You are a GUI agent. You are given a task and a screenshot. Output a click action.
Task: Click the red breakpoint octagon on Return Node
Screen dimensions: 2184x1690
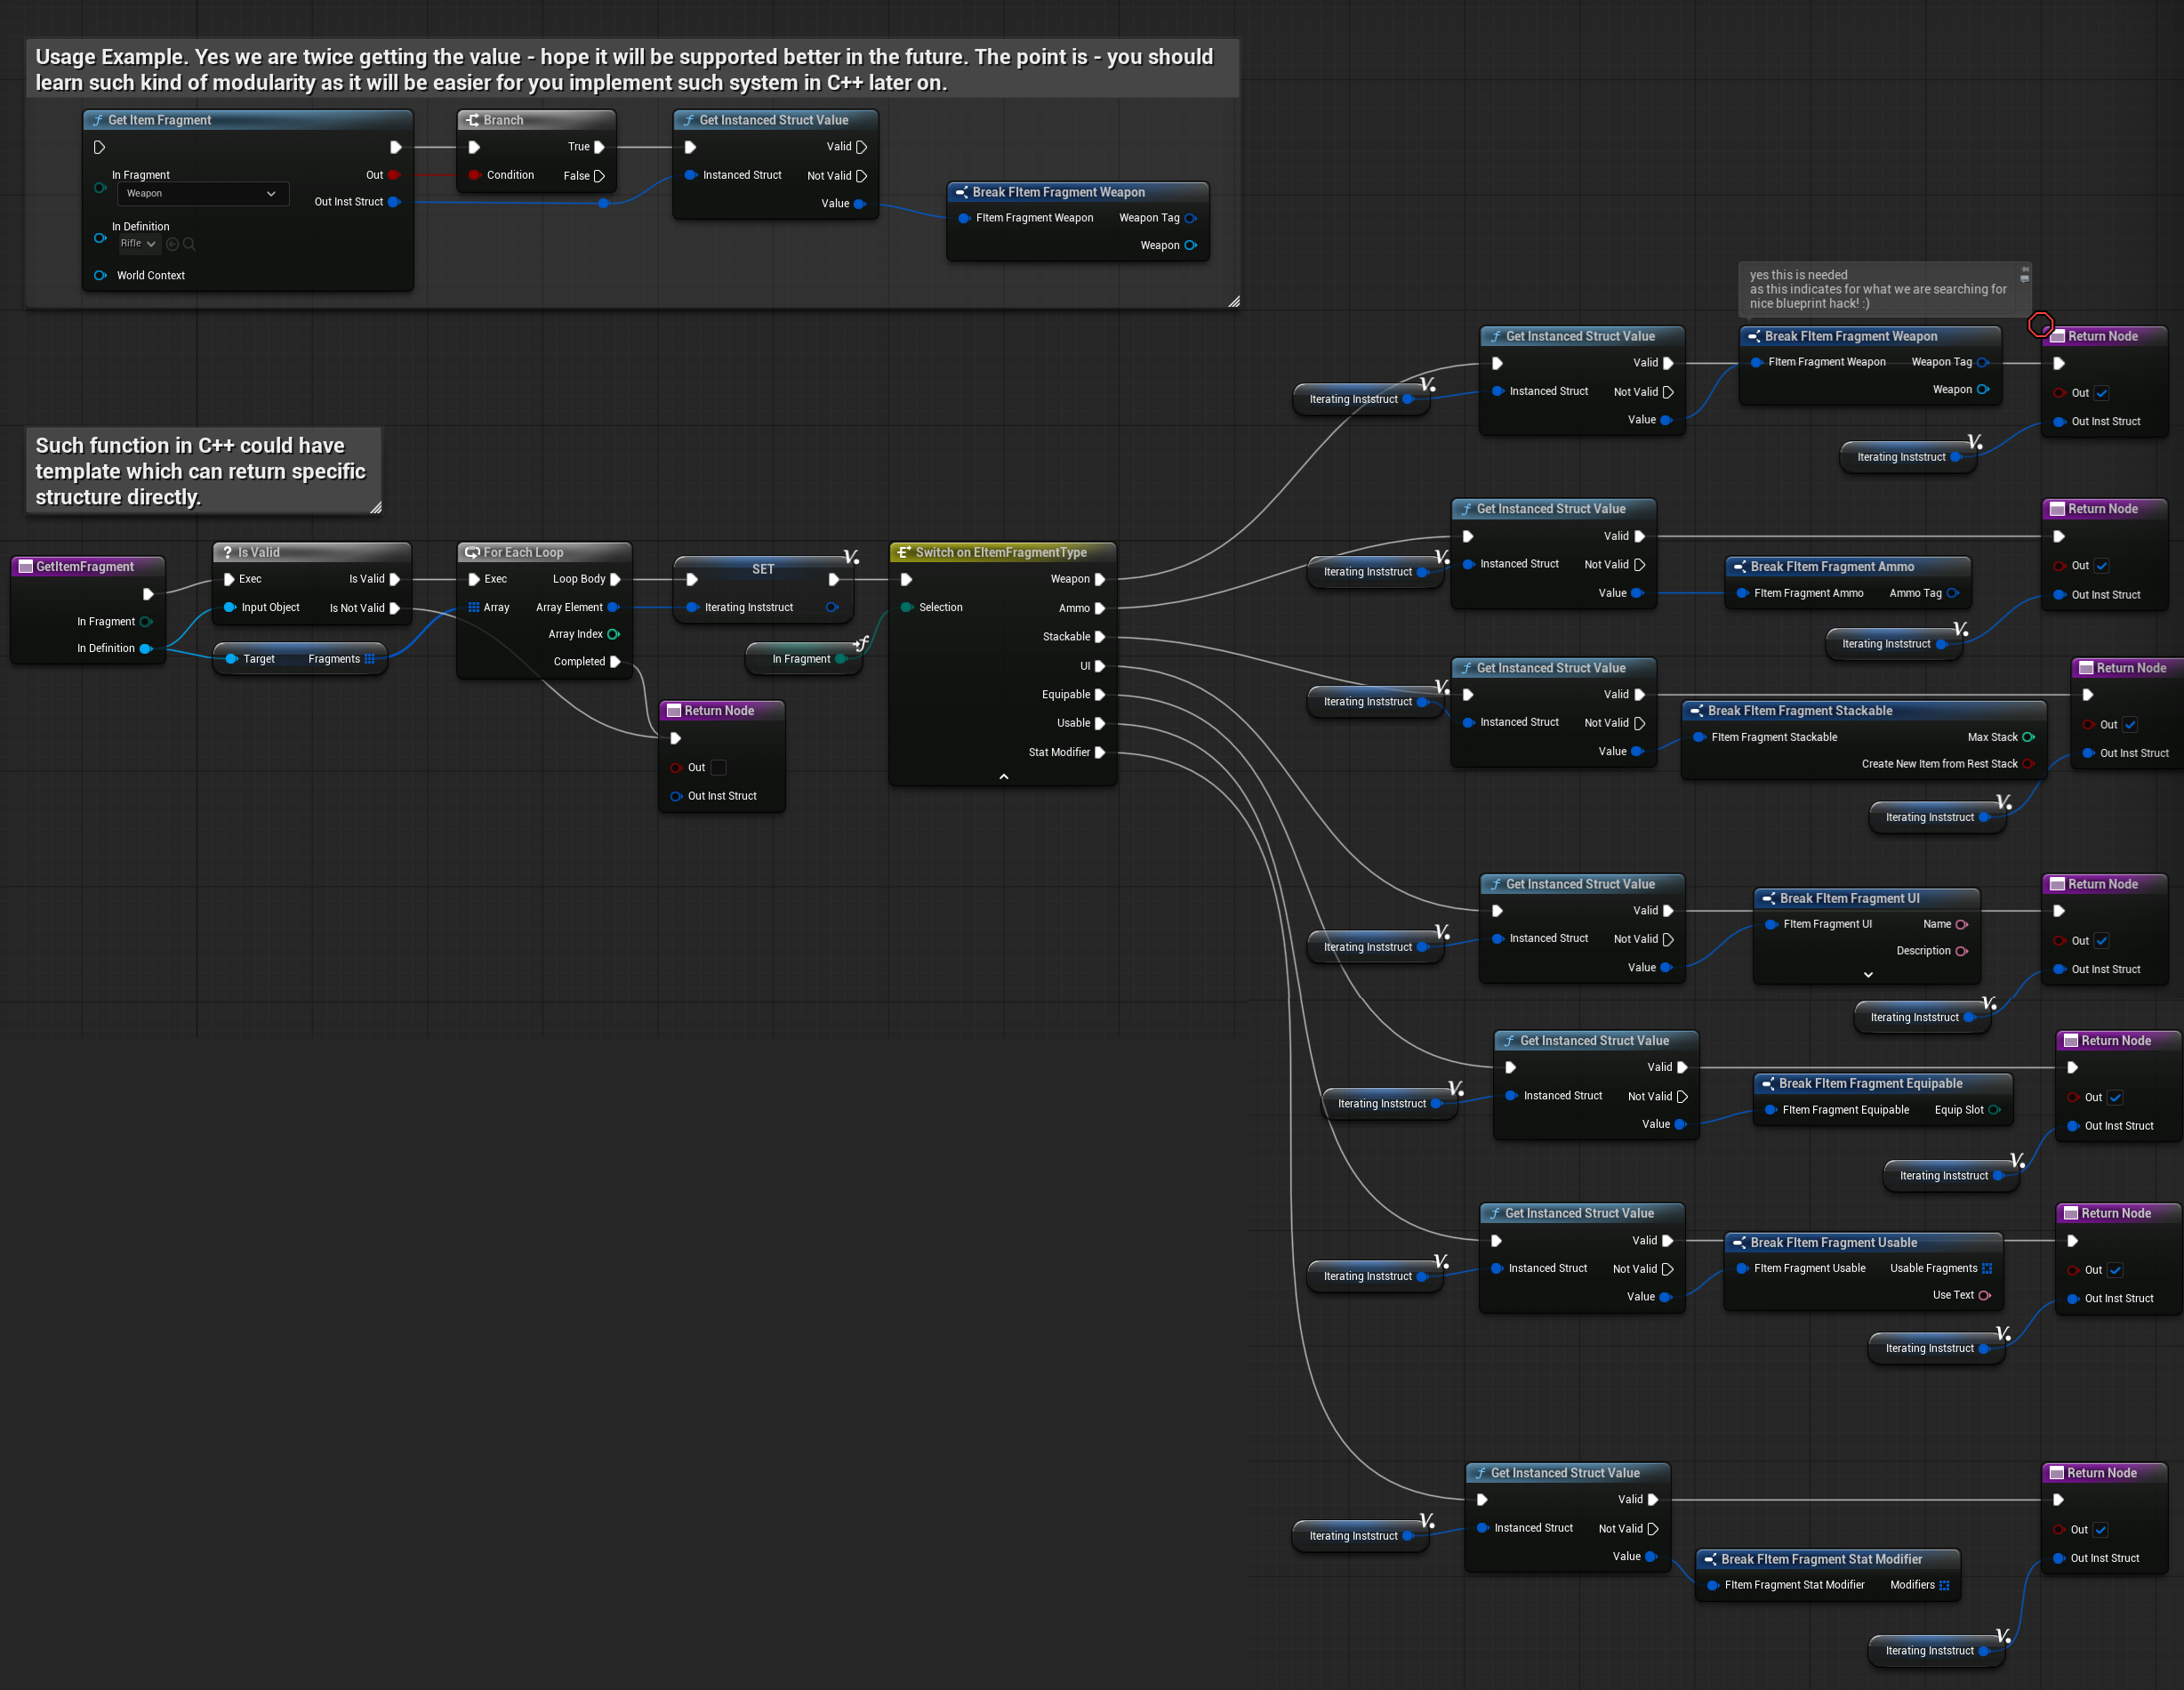[2040, 324]
